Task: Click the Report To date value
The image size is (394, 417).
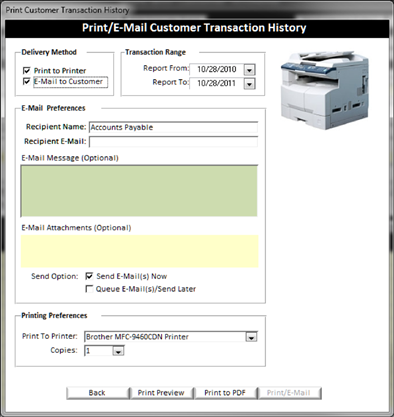Action: coord(217,83)
